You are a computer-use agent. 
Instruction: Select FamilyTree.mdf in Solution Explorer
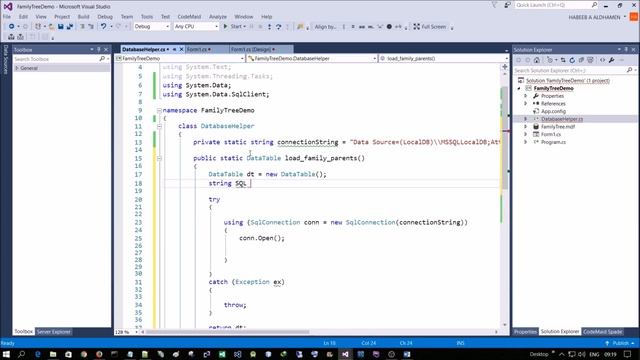point(558,127)
